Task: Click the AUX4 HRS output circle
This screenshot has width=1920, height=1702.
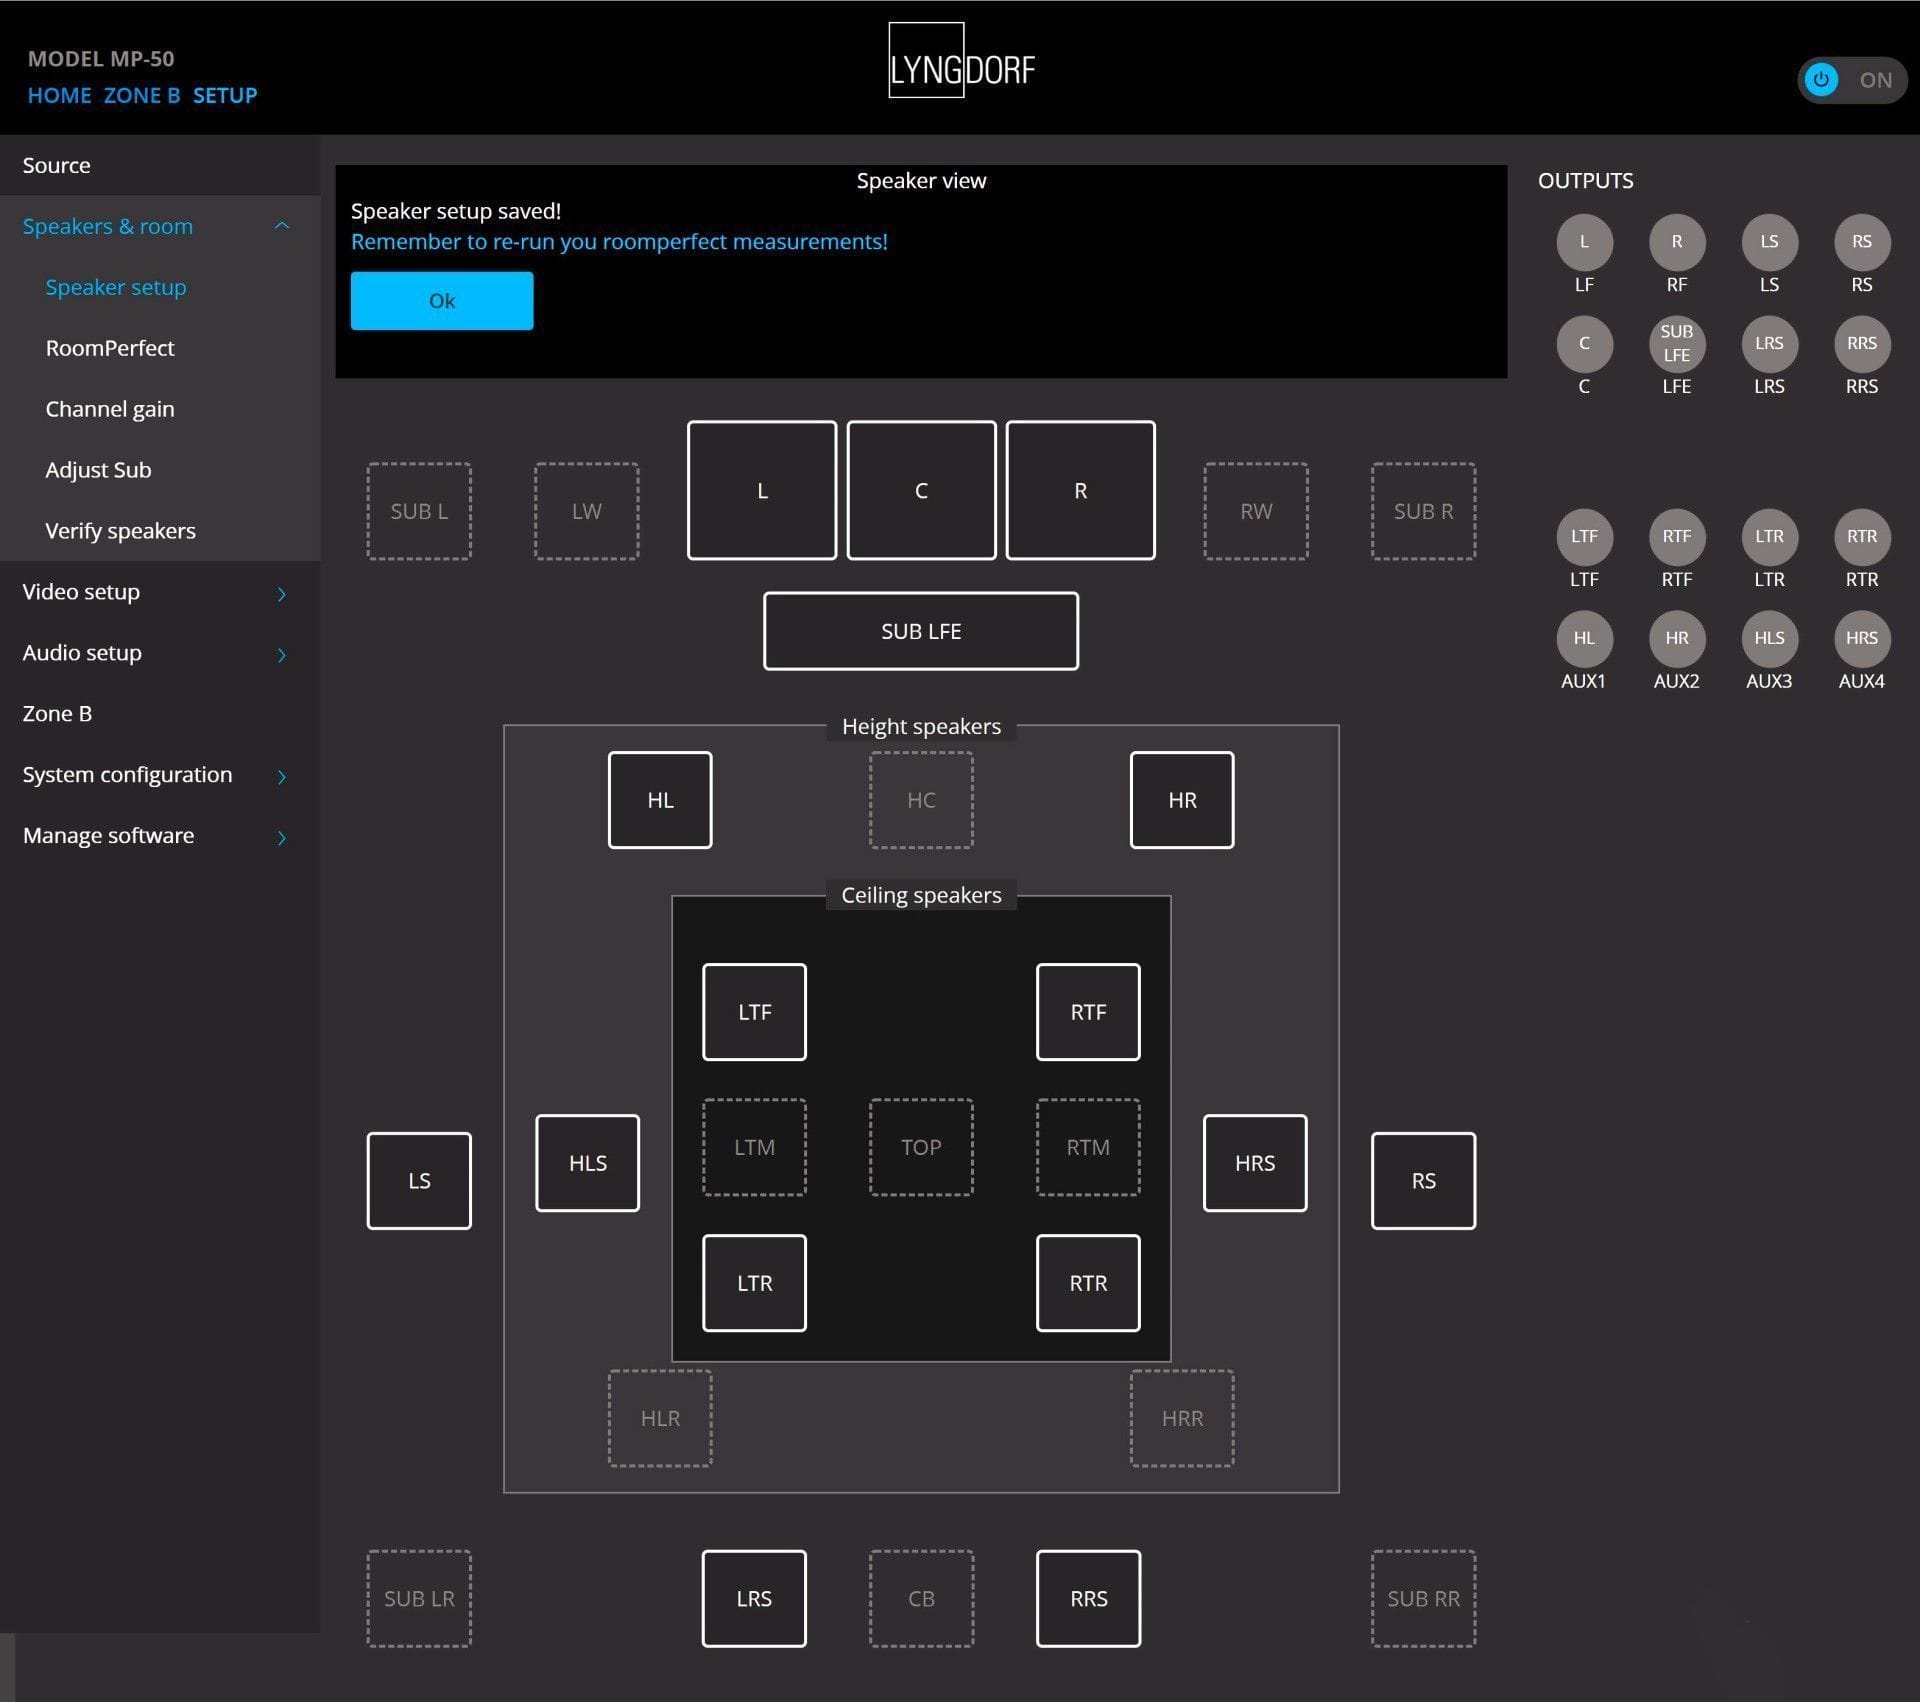Action: (1861, 638)
